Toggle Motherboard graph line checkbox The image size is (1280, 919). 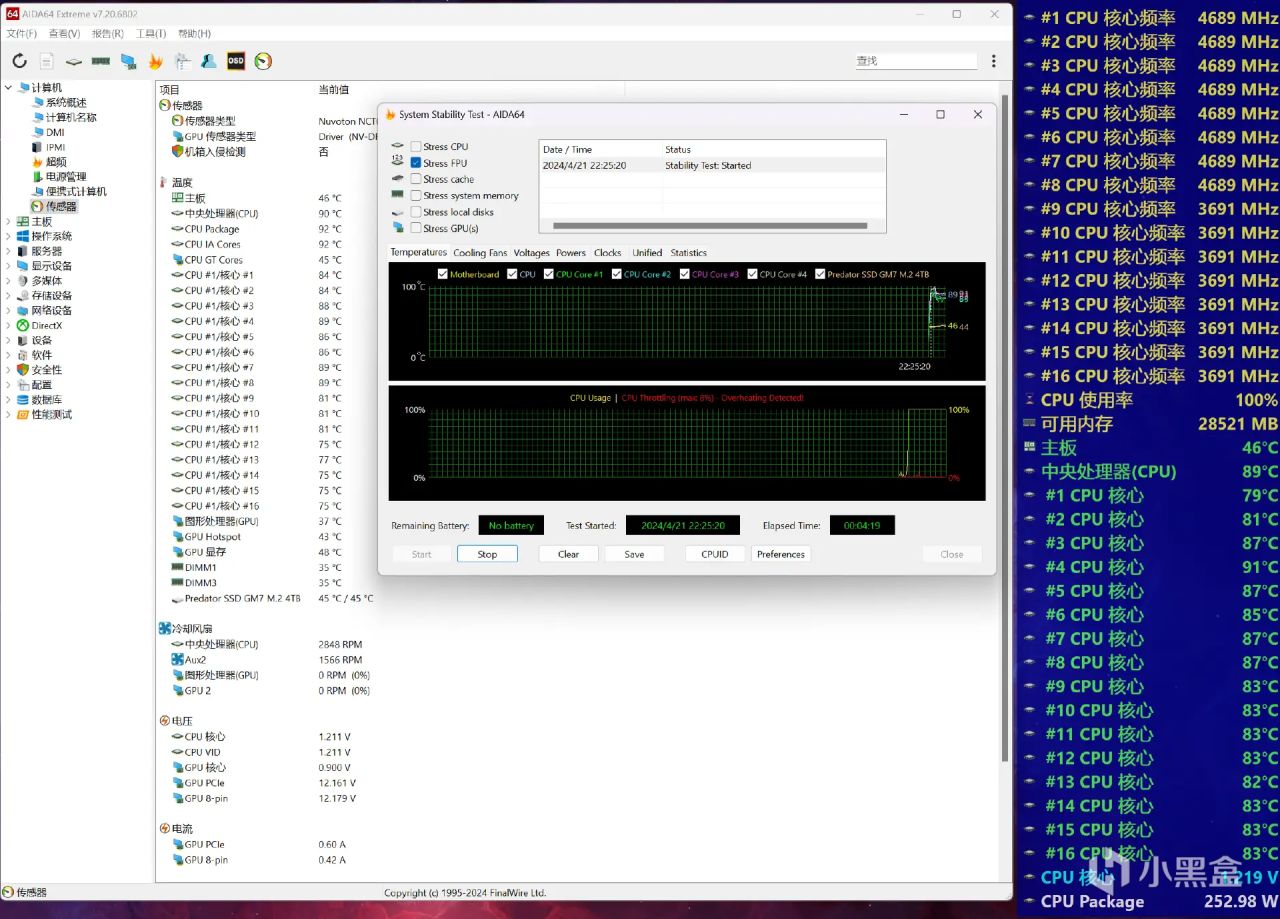[x=443, y=274]
